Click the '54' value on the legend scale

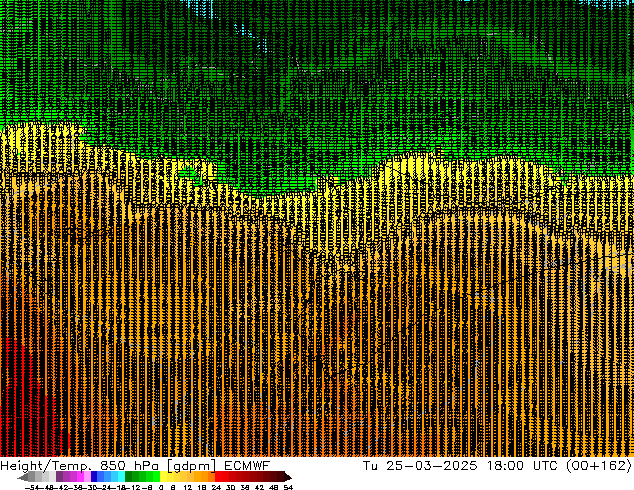[288, 487]
